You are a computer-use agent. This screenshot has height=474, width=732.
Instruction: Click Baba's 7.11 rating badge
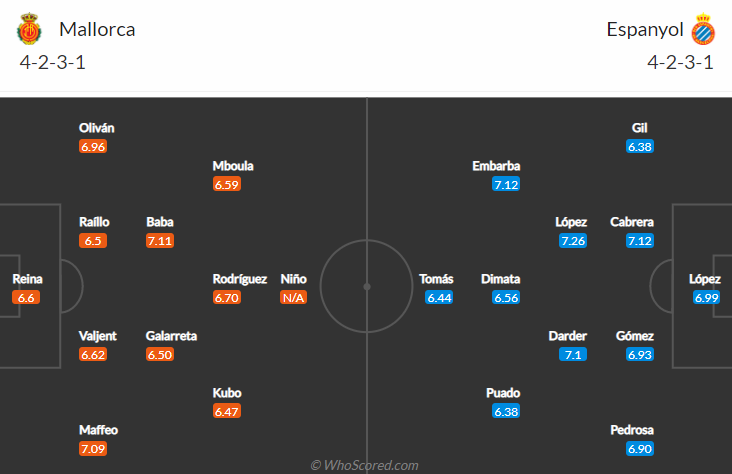(160, 241)
